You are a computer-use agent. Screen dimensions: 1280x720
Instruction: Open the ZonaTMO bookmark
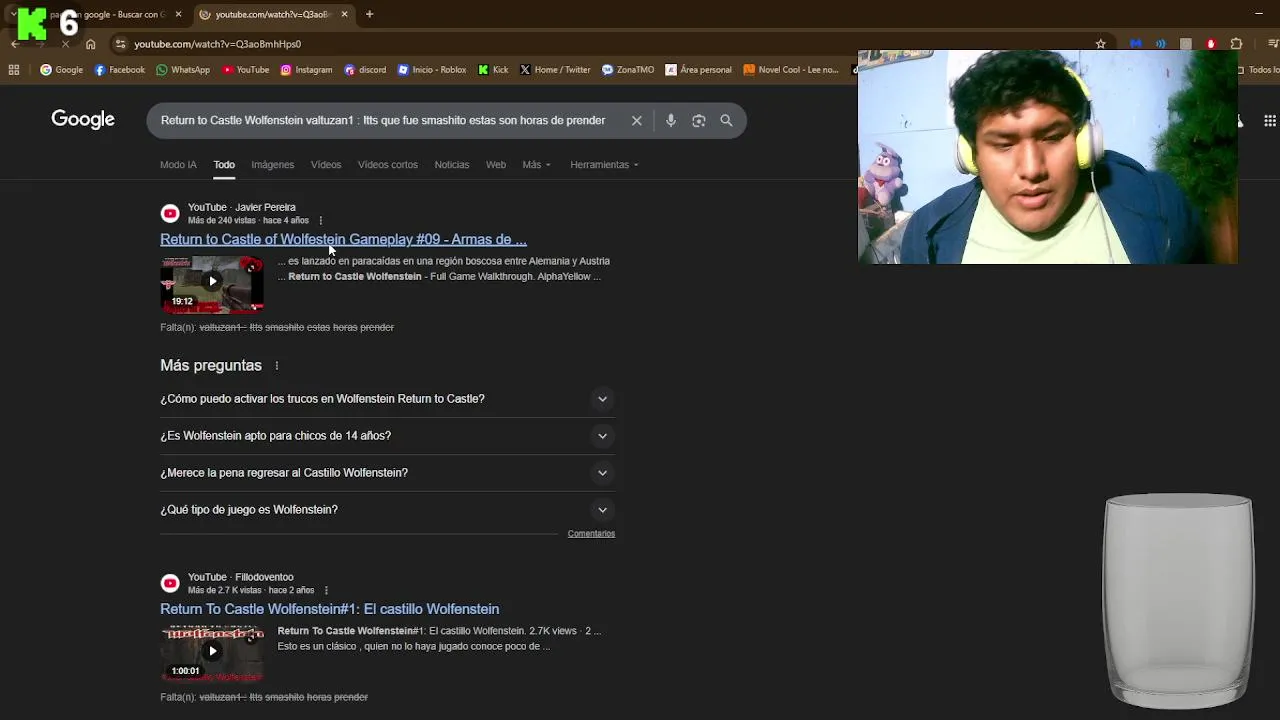point(628,70)
